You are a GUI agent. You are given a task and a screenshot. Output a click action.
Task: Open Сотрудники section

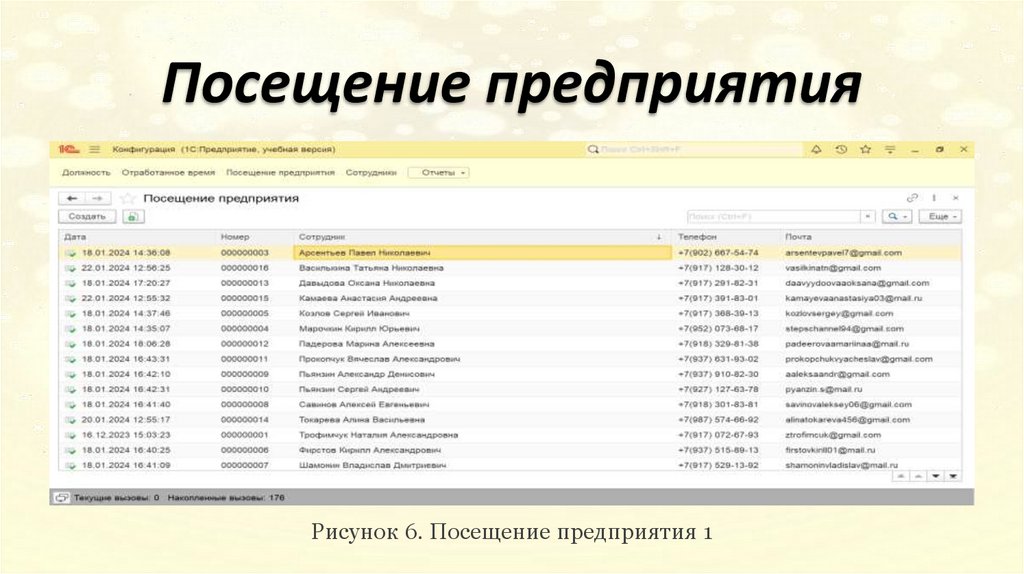coord(371,173)
